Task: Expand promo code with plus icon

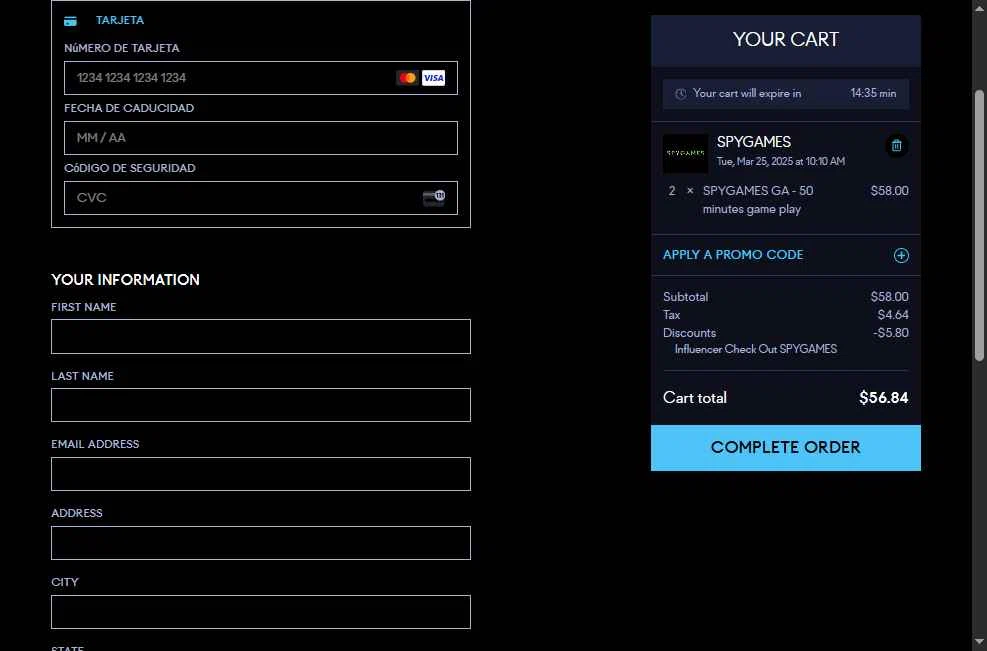Action: [x=901, y=255]
